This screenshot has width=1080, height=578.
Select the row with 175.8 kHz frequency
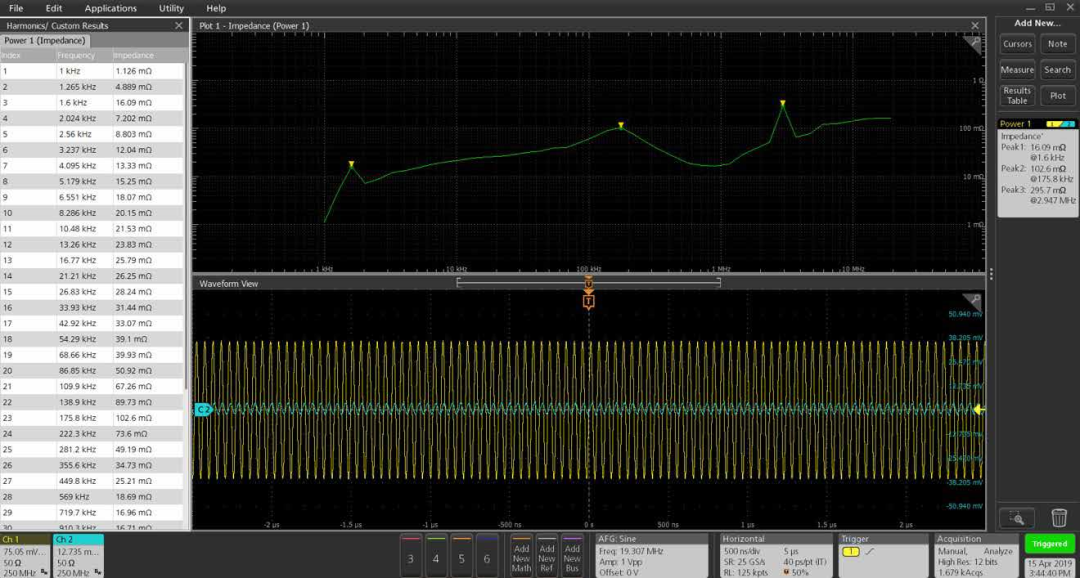[92, 418]
